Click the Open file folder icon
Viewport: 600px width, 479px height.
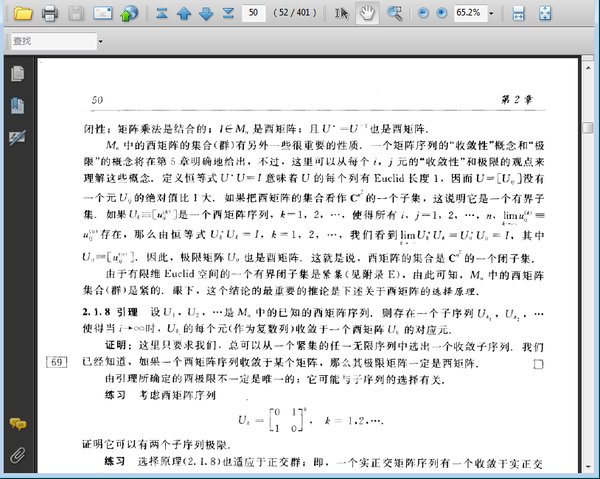pos(22,13)
